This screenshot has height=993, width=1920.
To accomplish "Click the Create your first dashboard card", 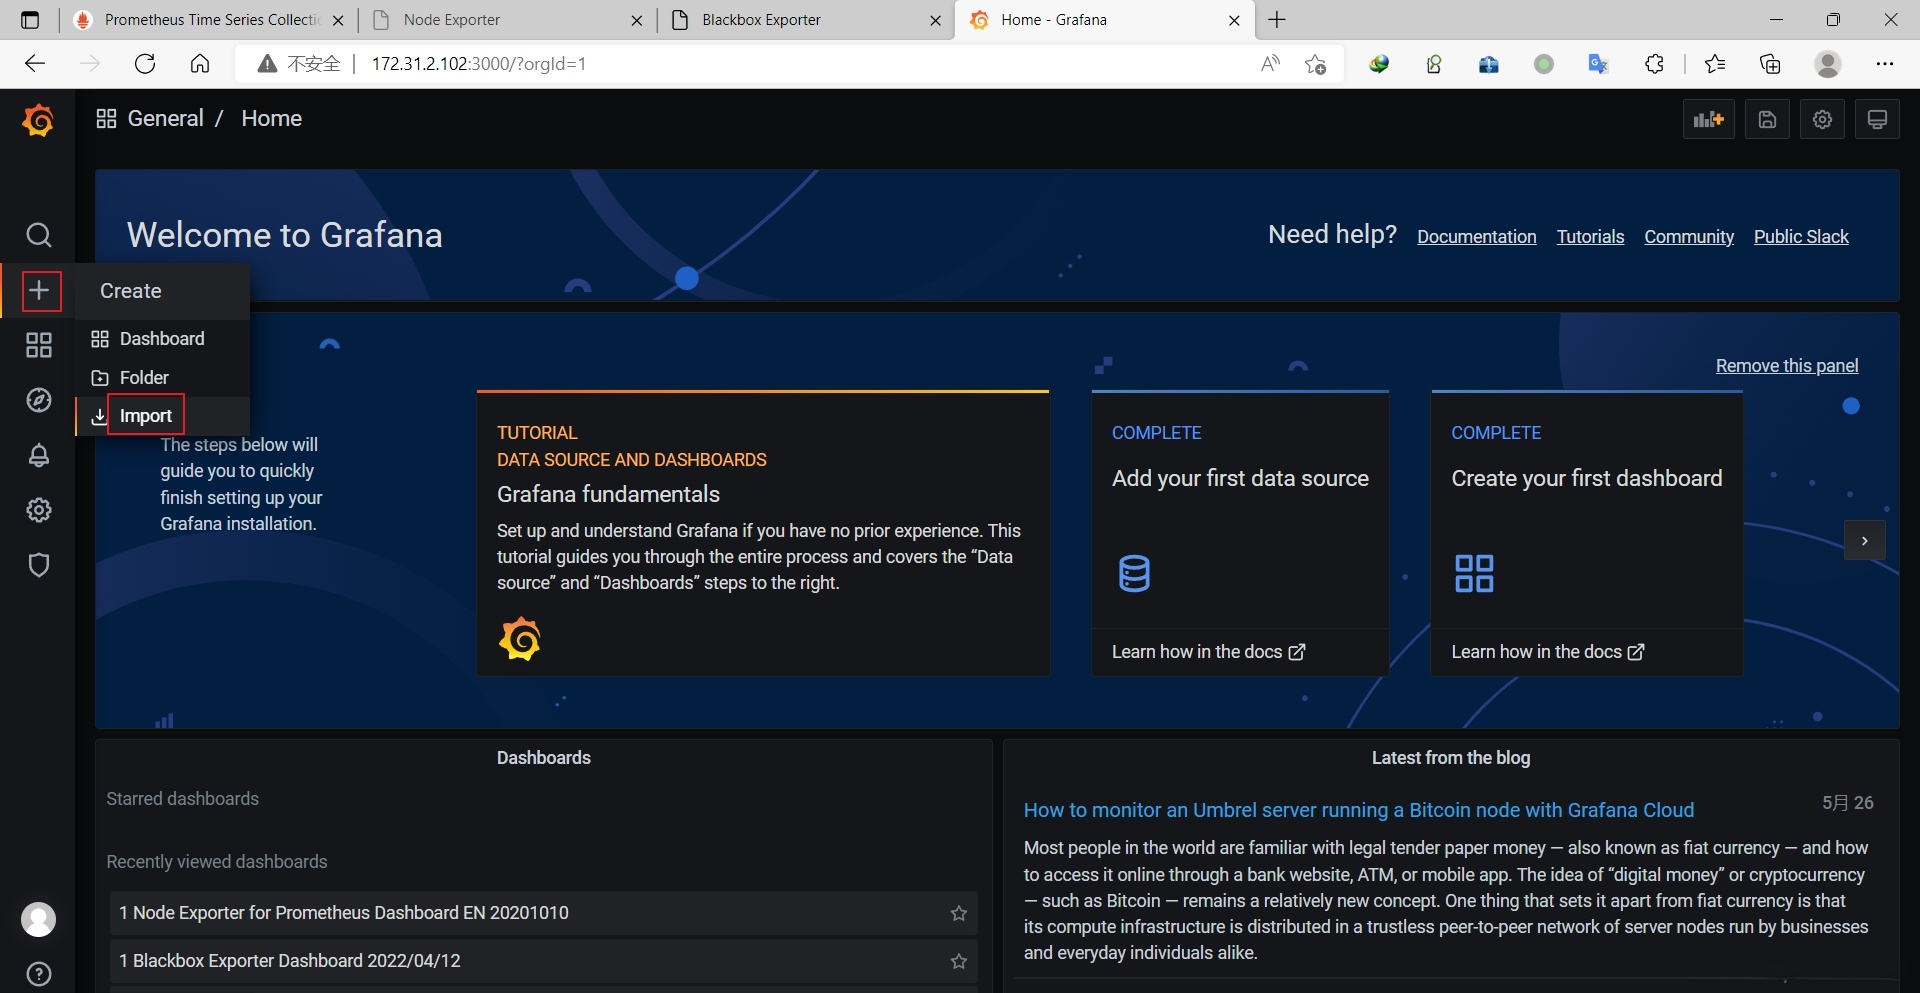I will click(1587, 533).
